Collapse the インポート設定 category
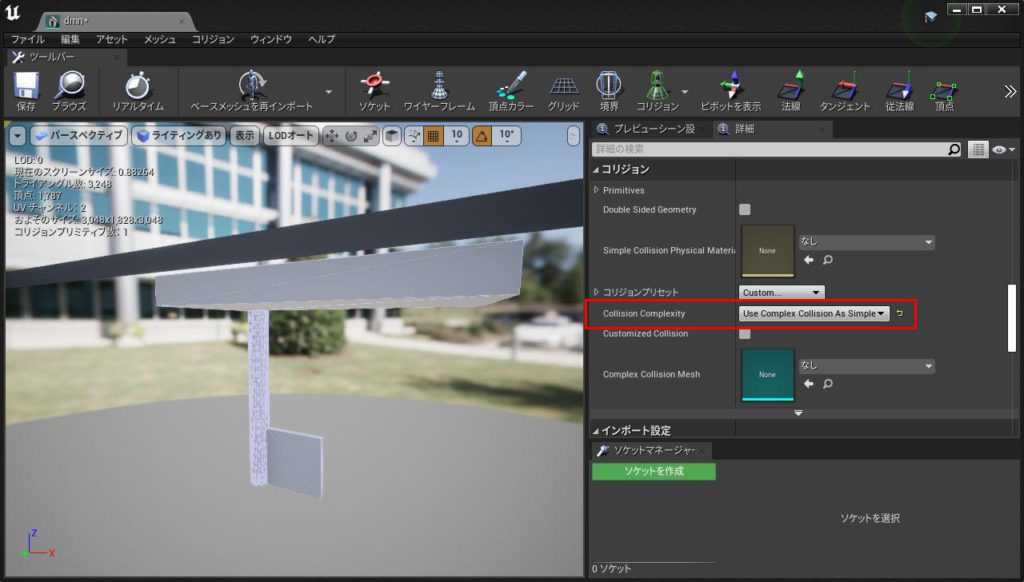1024x582 pixels. coord(596,431)
